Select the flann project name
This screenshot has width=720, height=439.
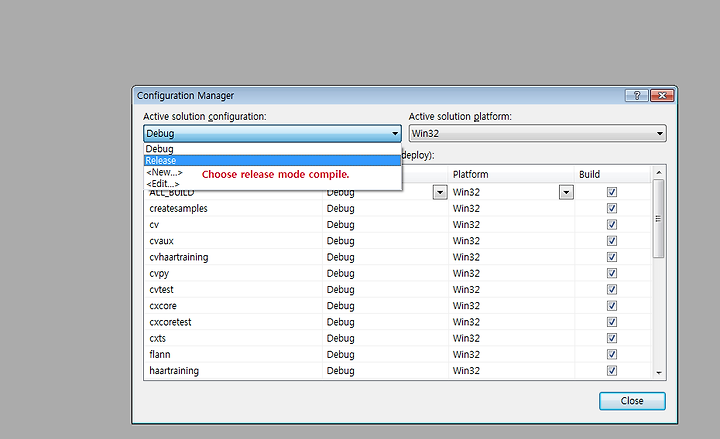[160, 355]
